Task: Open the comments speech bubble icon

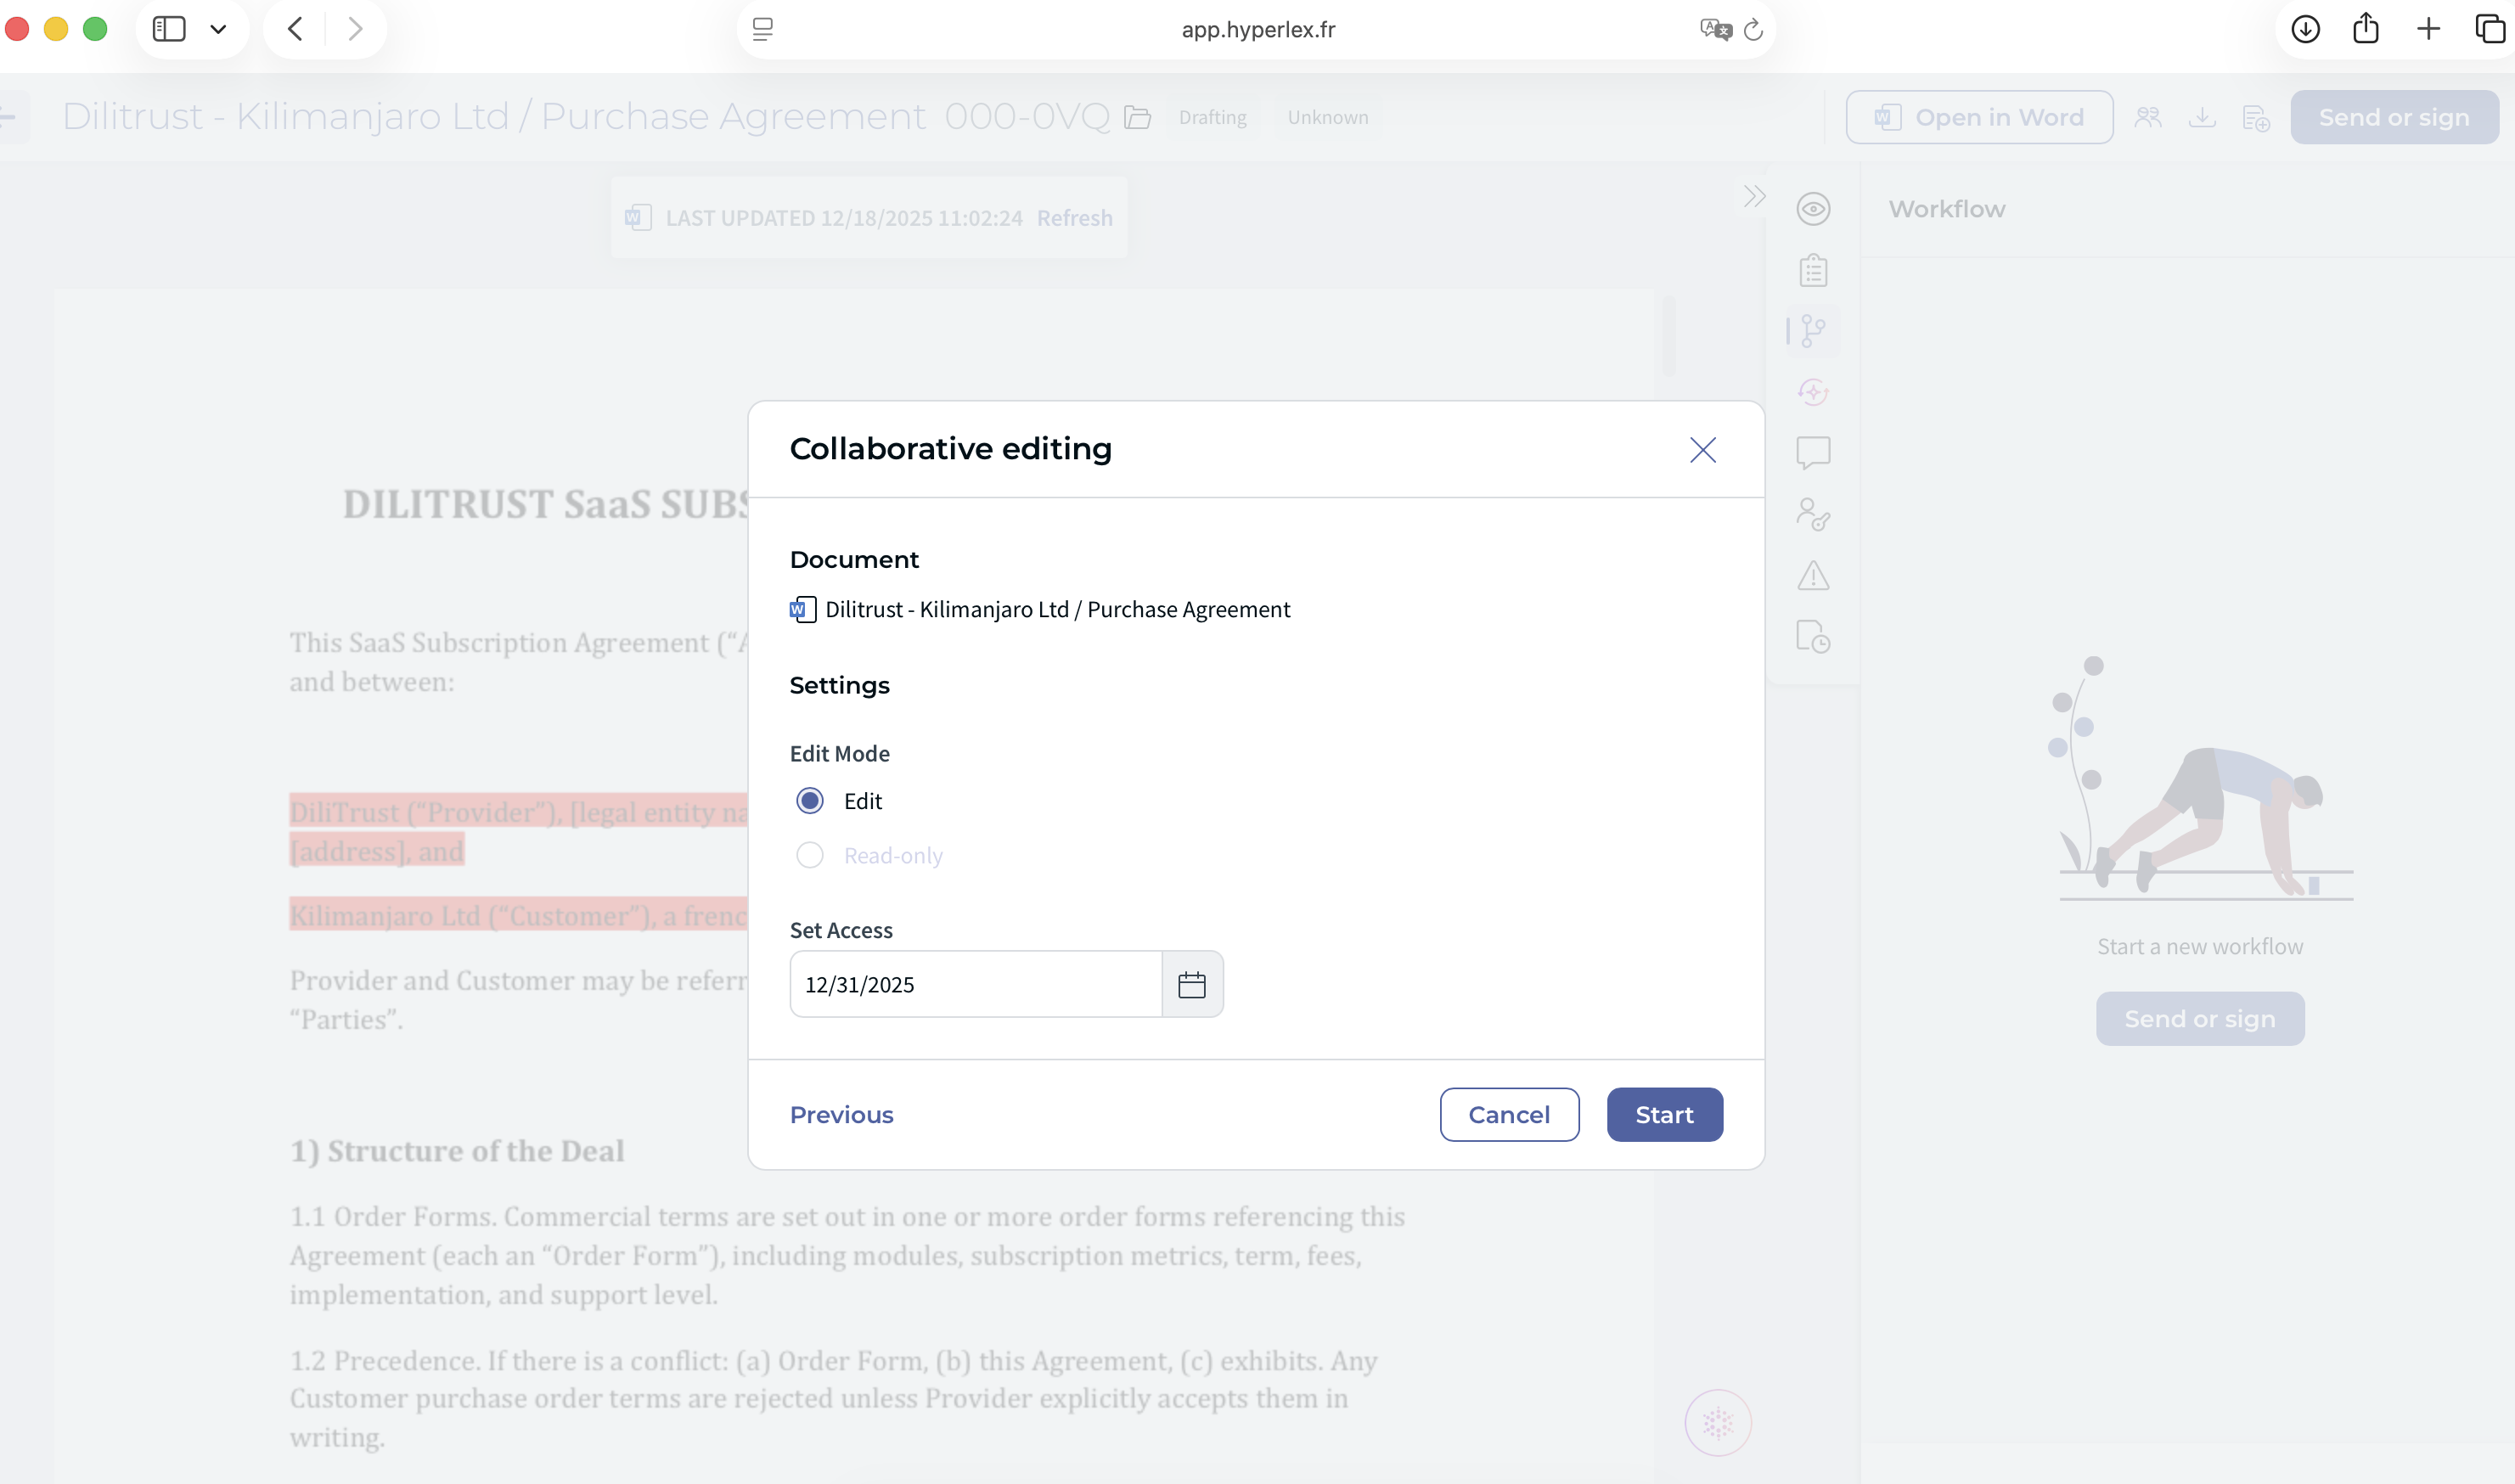Action: (x=1812, y=453)
